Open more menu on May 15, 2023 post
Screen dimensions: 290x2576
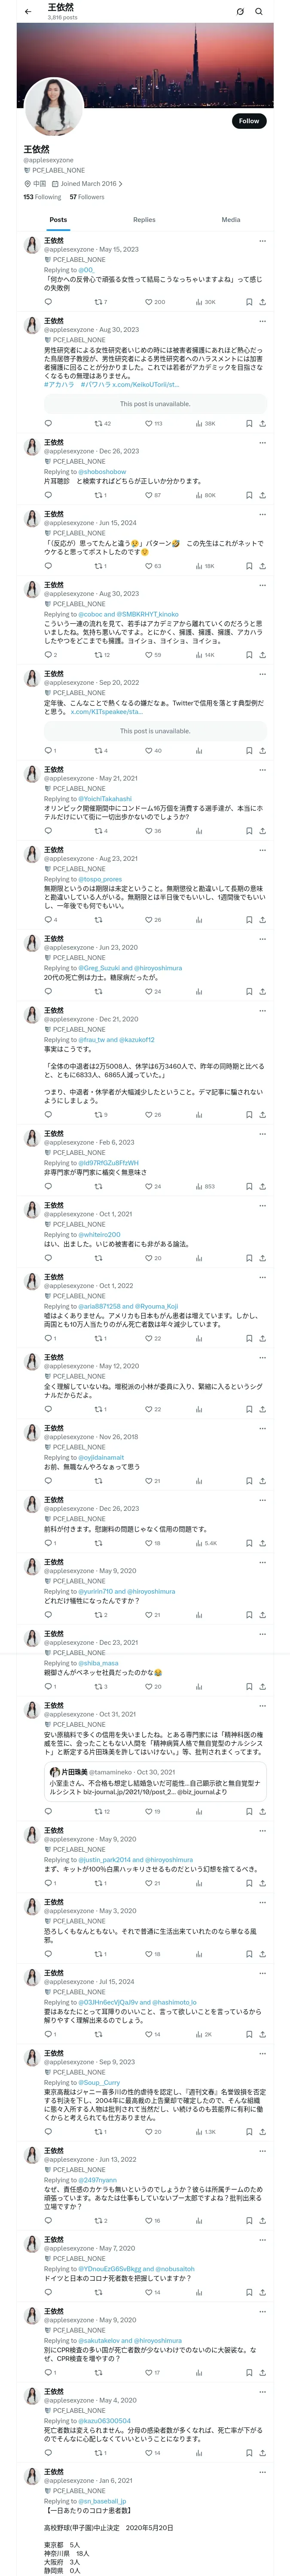tap(262, 241)
